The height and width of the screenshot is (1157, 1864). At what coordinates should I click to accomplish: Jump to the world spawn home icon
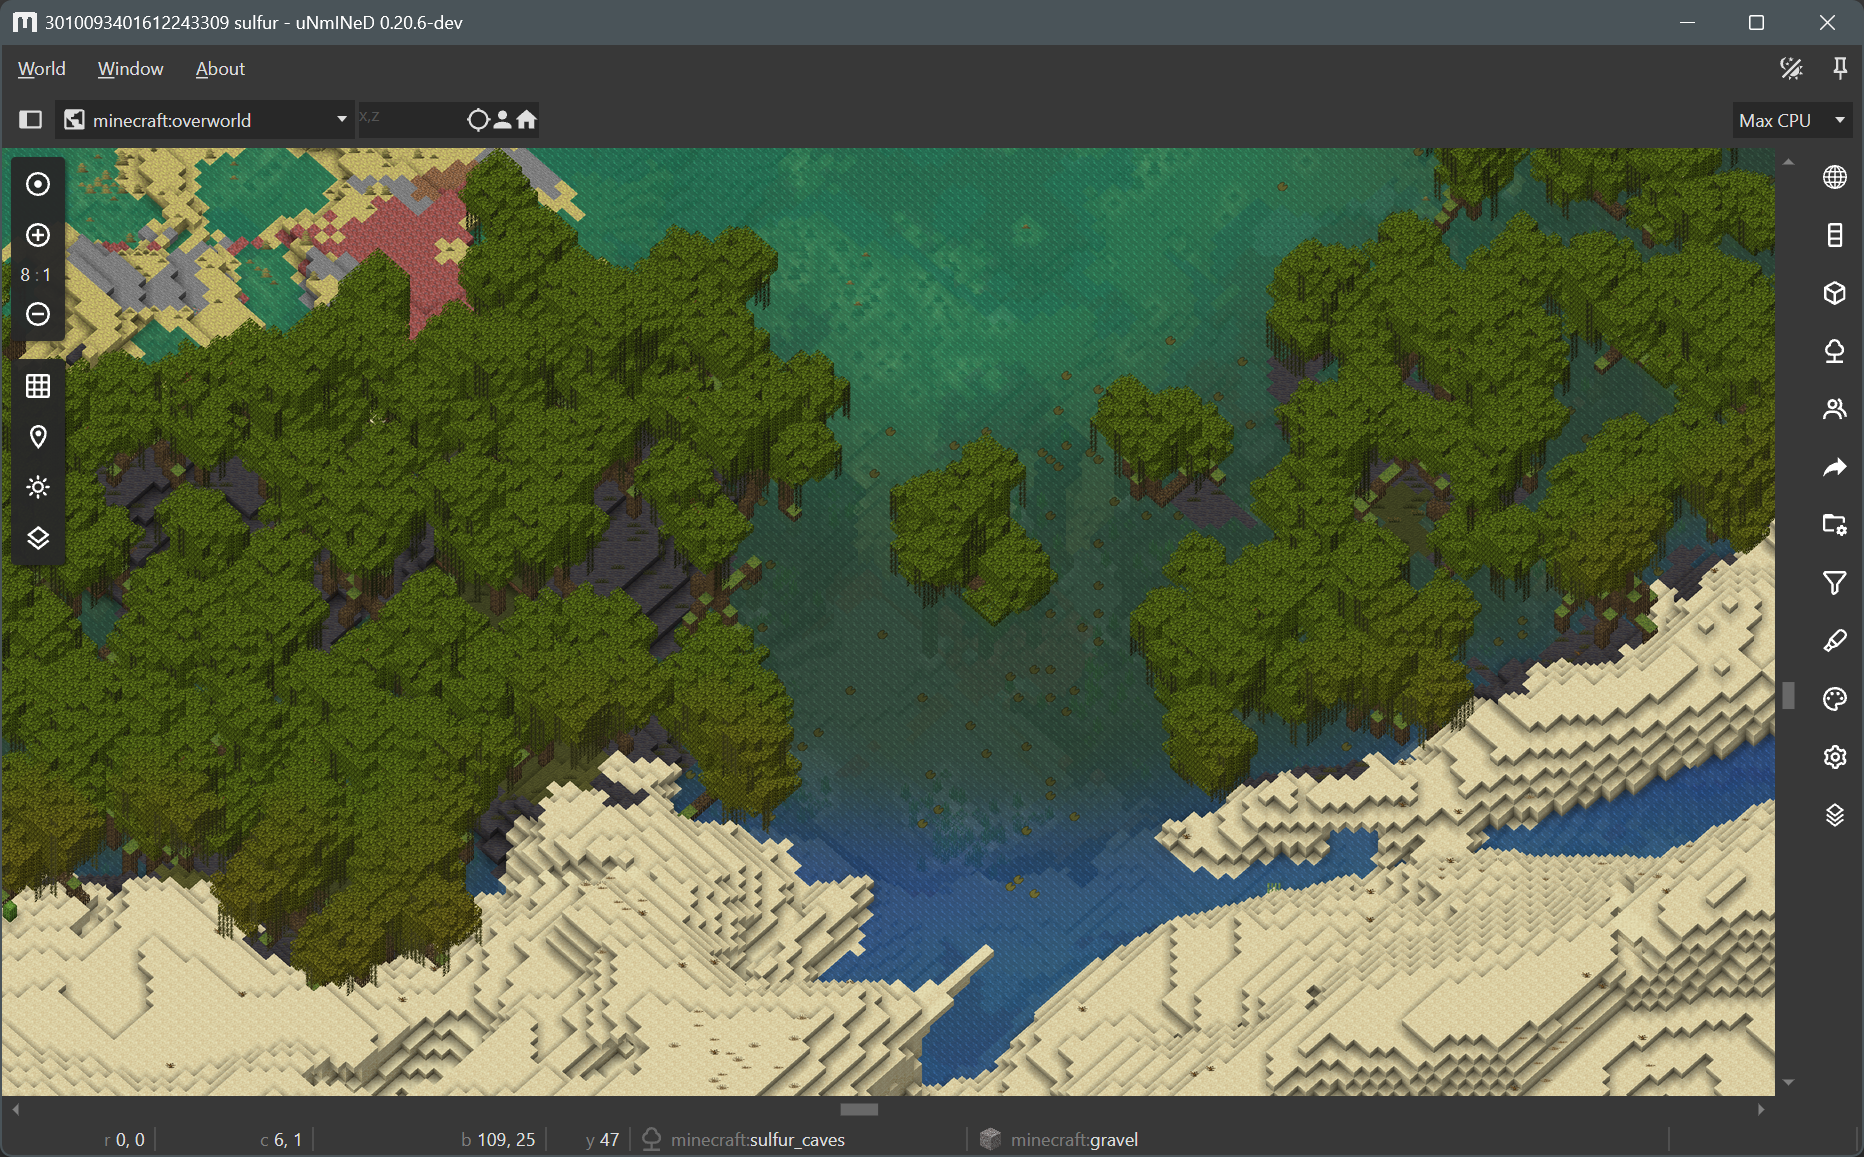(526, 120)
